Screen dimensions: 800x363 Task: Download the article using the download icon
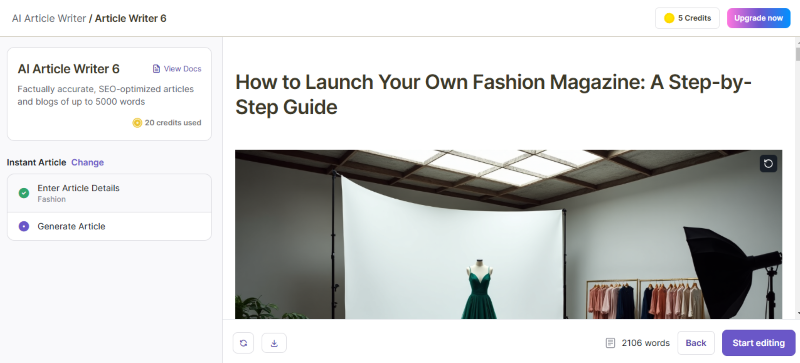pos(274,343)
